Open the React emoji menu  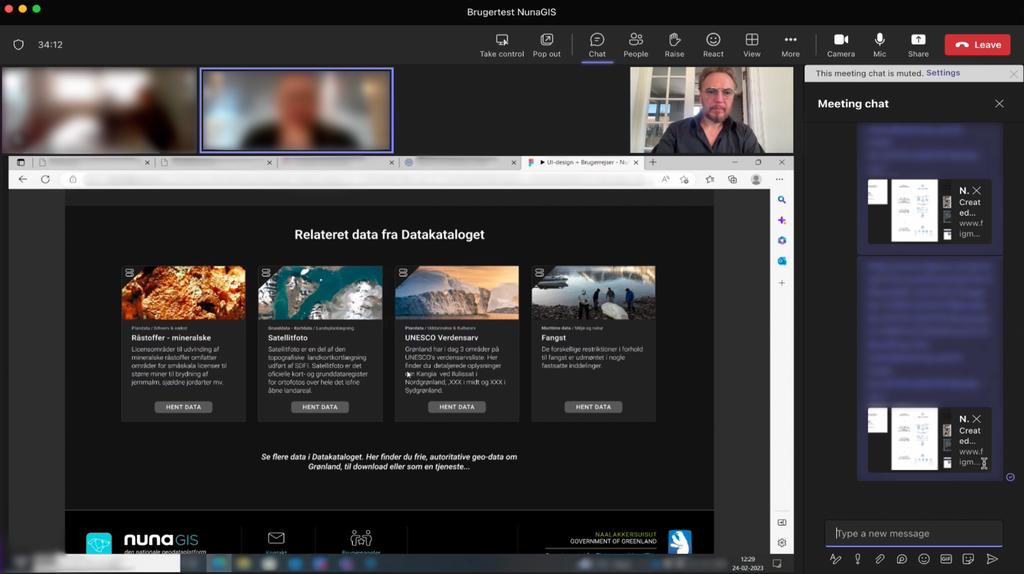coord(713,44)
